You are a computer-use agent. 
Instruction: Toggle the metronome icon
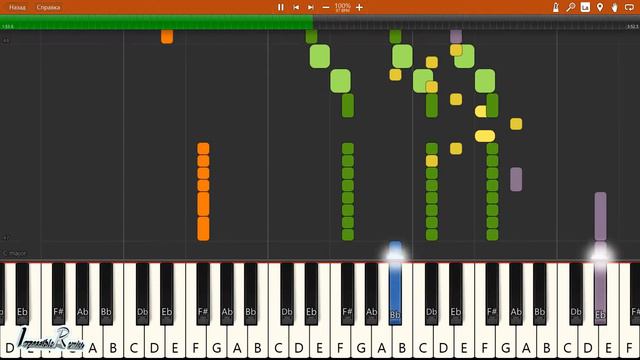click(x=556, y=7)
